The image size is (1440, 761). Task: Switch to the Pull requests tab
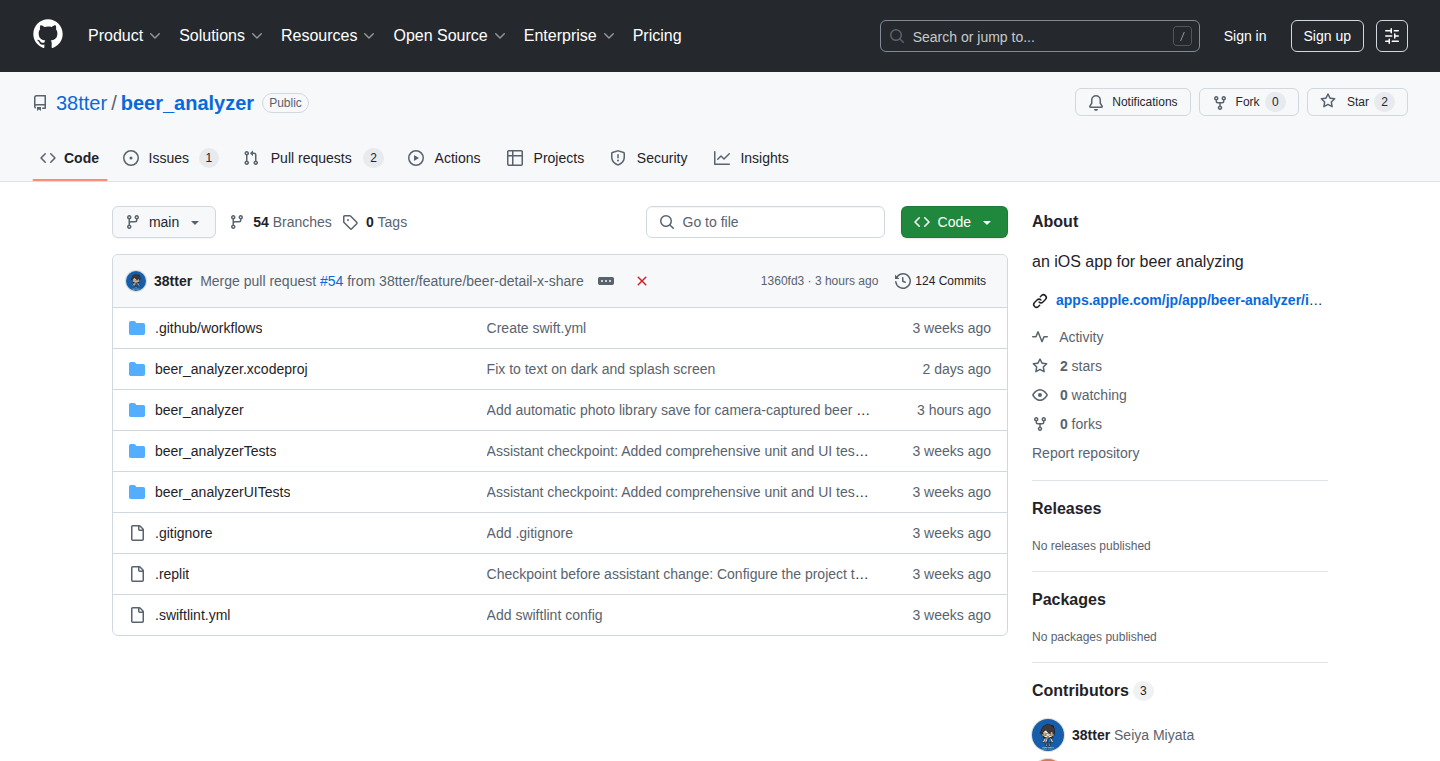(x=313, y=158)
